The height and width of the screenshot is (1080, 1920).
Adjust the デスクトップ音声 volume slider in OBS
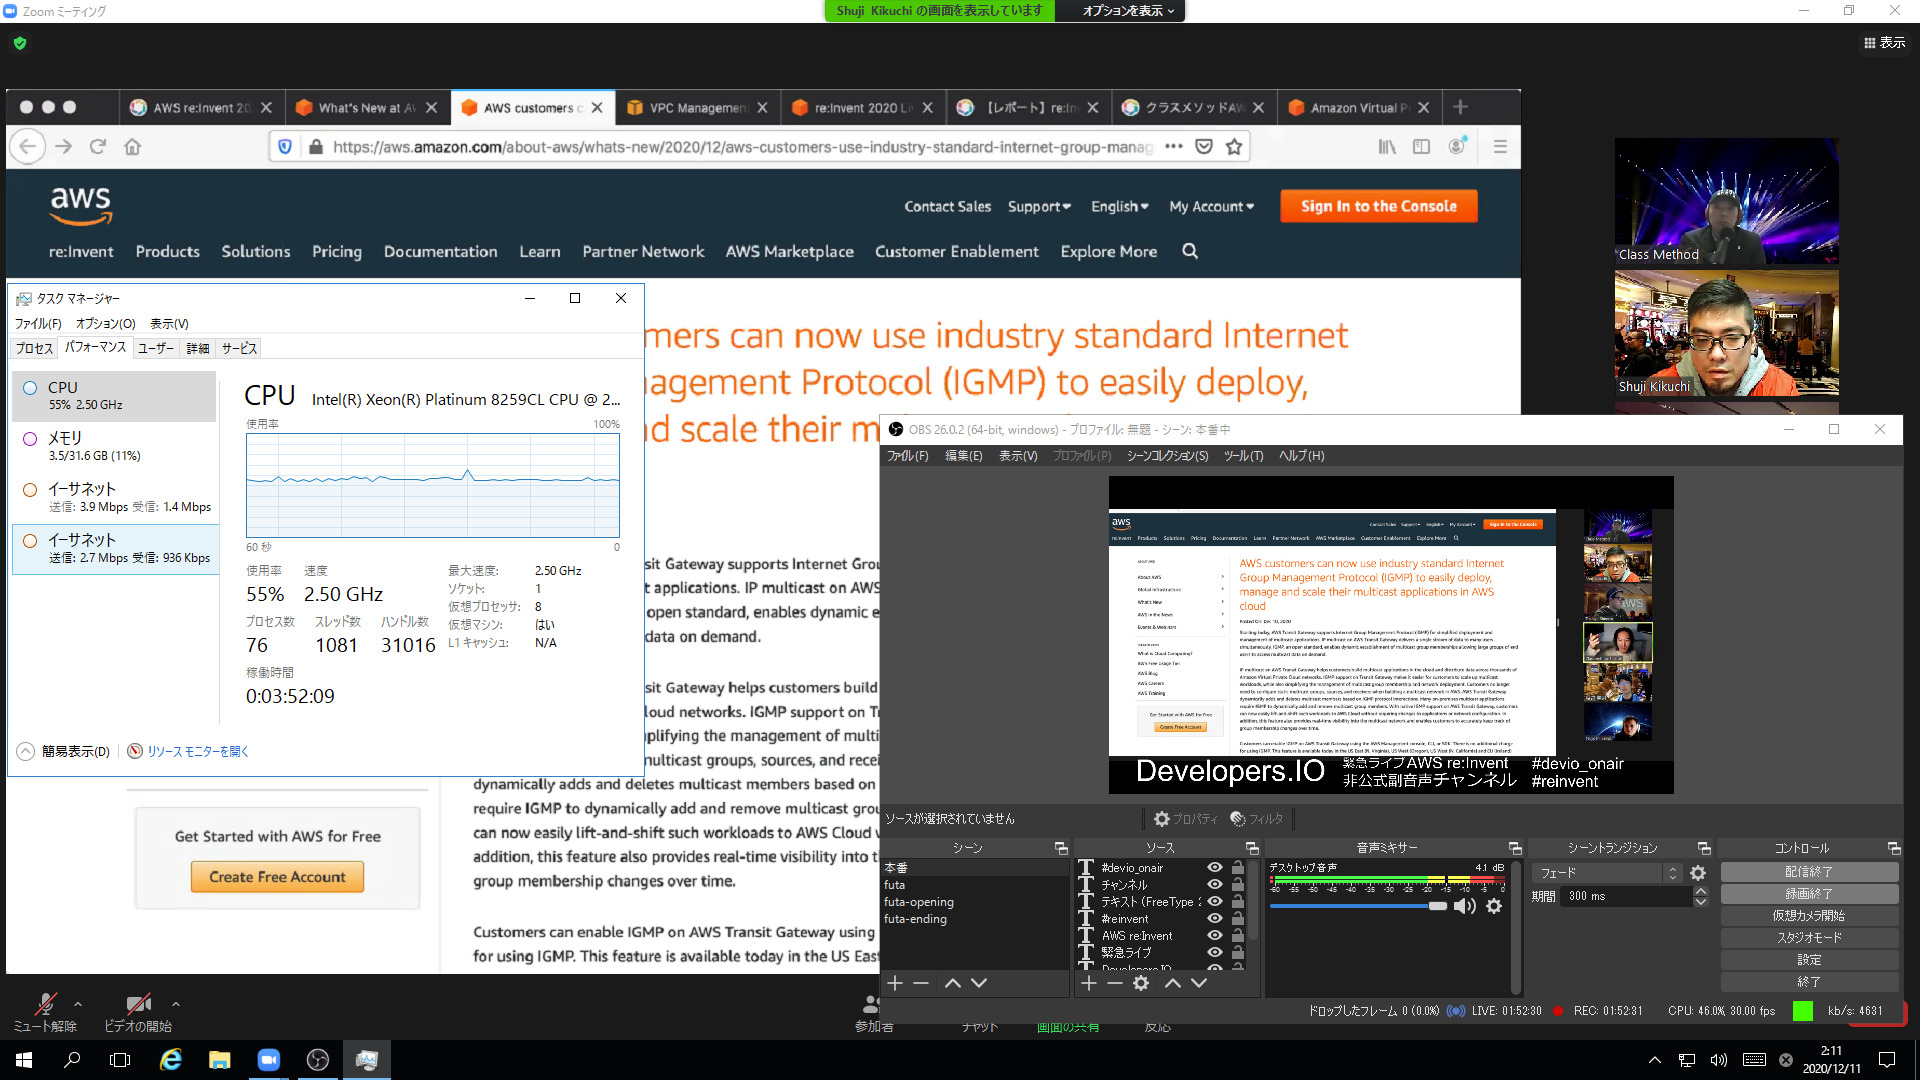click(1358, 906)
